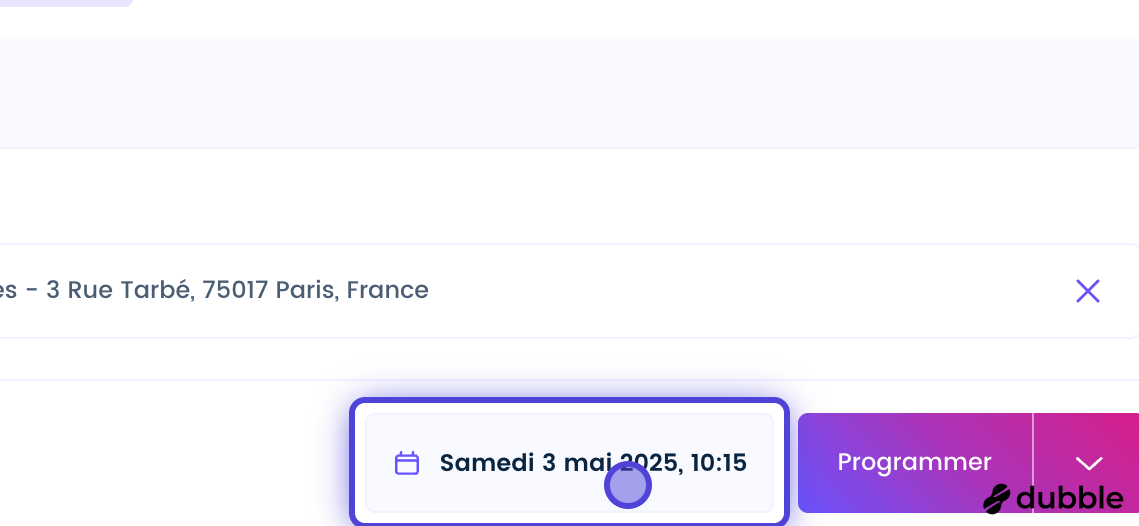
Task: Click the light grey text area panel
Action: [570, 94]
